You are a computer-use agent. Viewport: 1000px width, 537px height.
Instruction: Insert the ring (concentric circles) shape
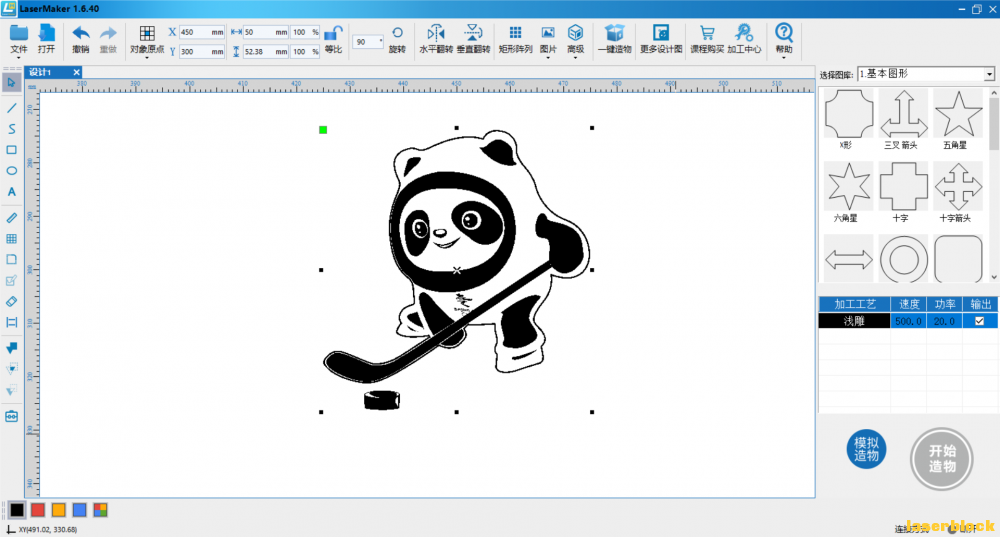pyautogui.click(x=903, y=259)
